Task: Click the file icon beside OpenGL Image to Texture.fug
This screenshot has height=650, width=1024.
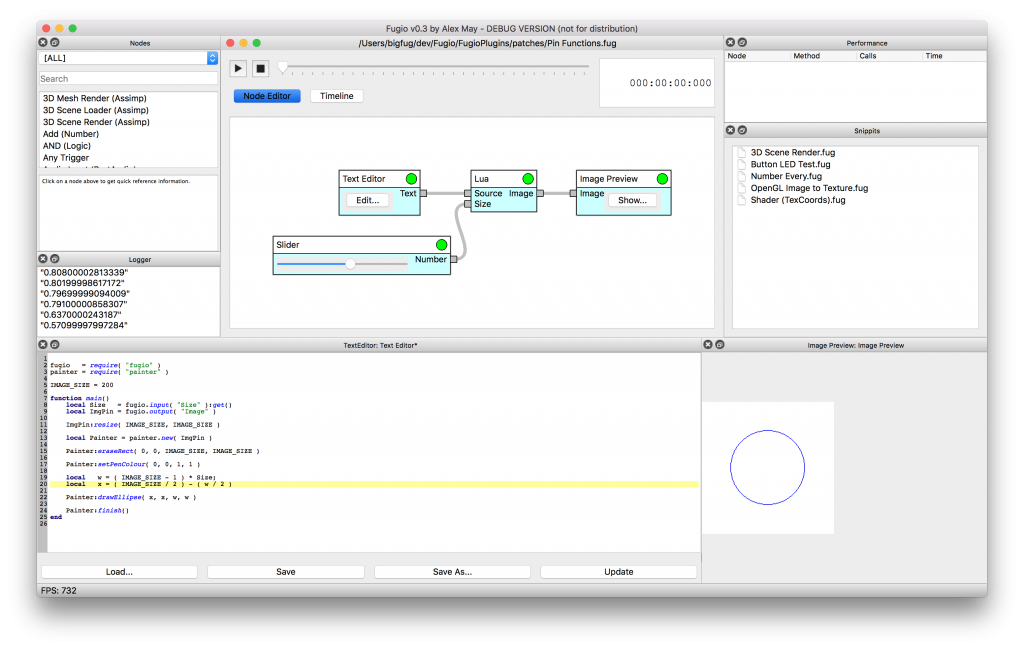Action: point(744,187)
